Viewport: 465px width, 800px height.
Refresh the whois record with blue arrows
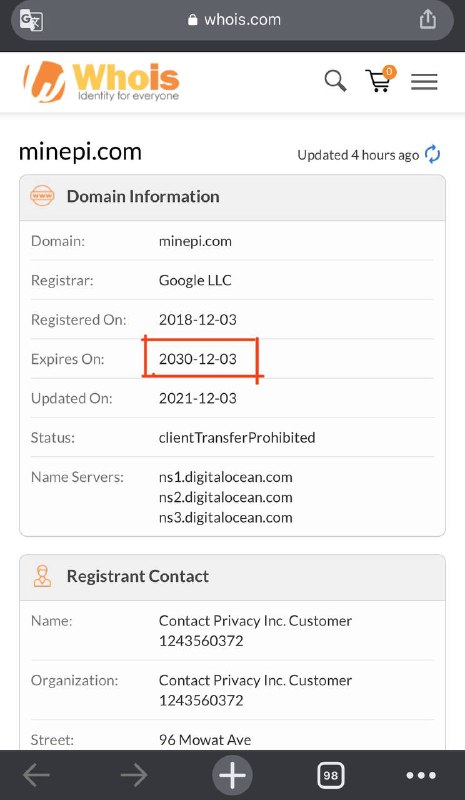point(433,155)
